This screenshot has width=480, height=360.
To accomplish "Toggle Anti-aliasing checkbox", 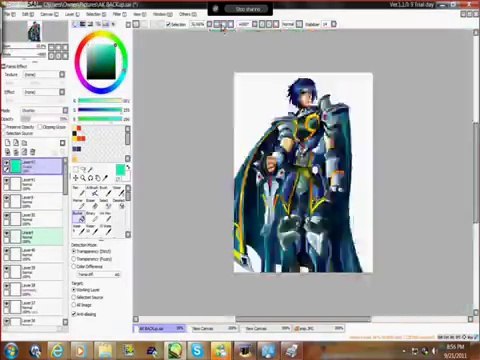I will coord(74,314).
